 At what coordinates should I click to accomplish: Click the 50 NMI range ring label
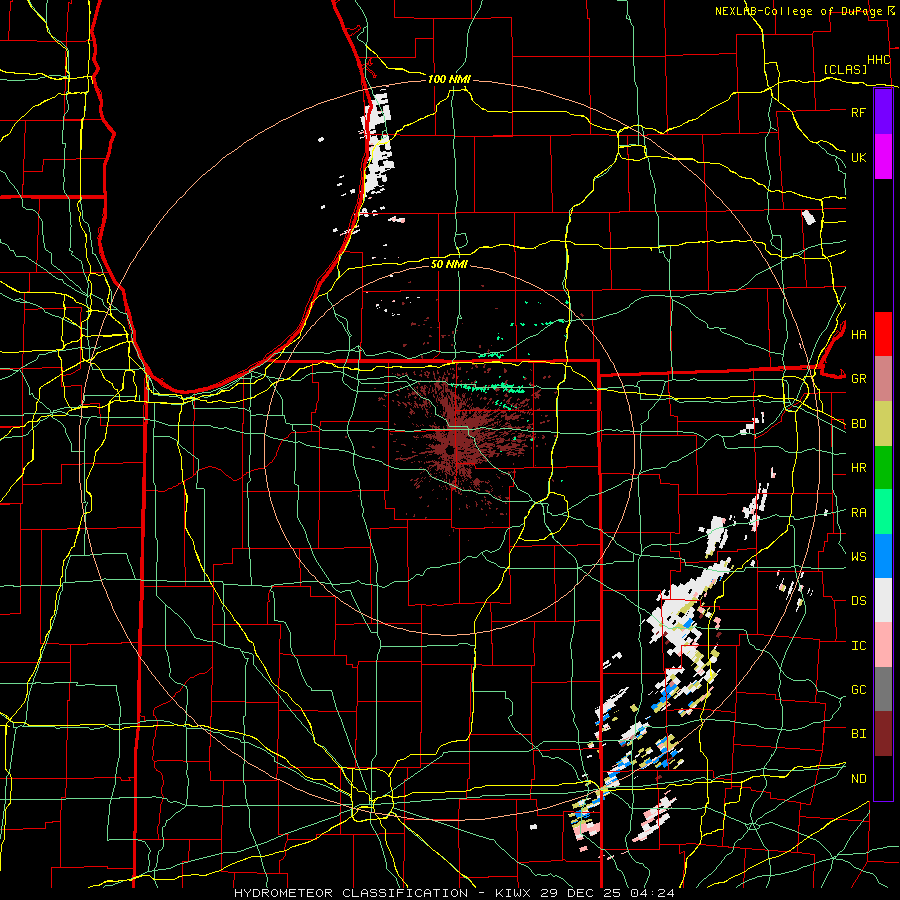coord(449,264)
